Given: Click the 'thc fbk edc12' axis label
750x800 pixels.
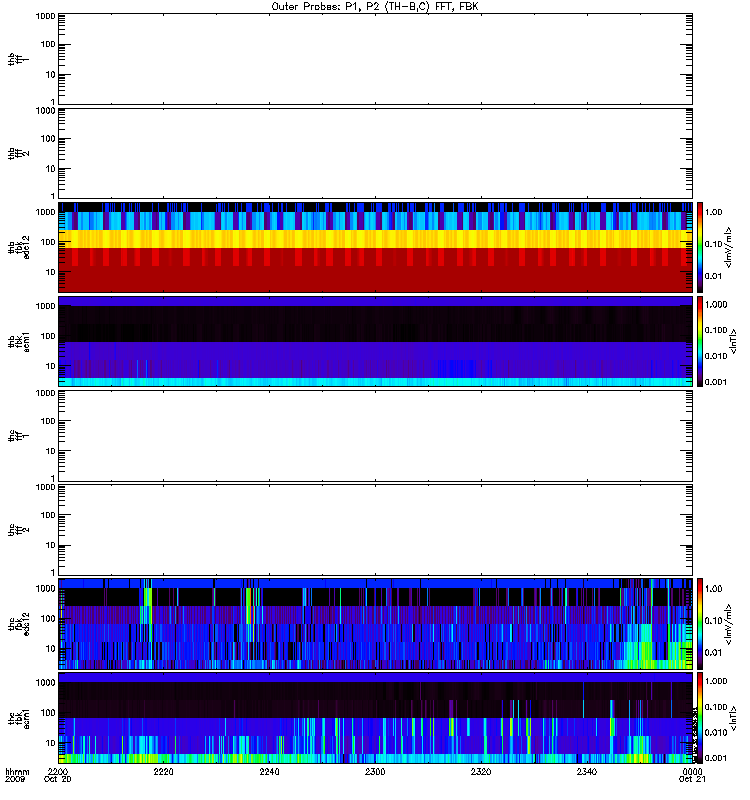Looking at the screenshot, I should [18, 624].
